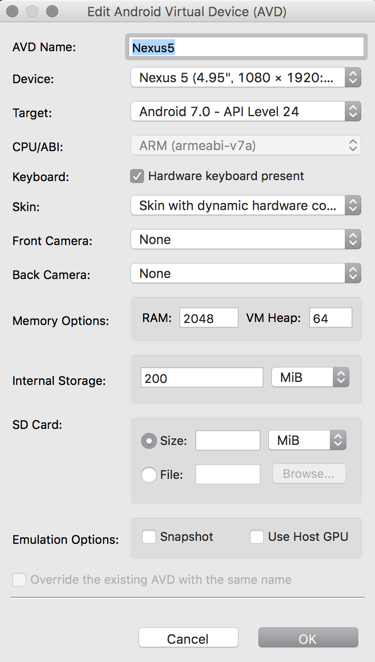
Task: Click the OK button
Action: click(x=308, y=638)
